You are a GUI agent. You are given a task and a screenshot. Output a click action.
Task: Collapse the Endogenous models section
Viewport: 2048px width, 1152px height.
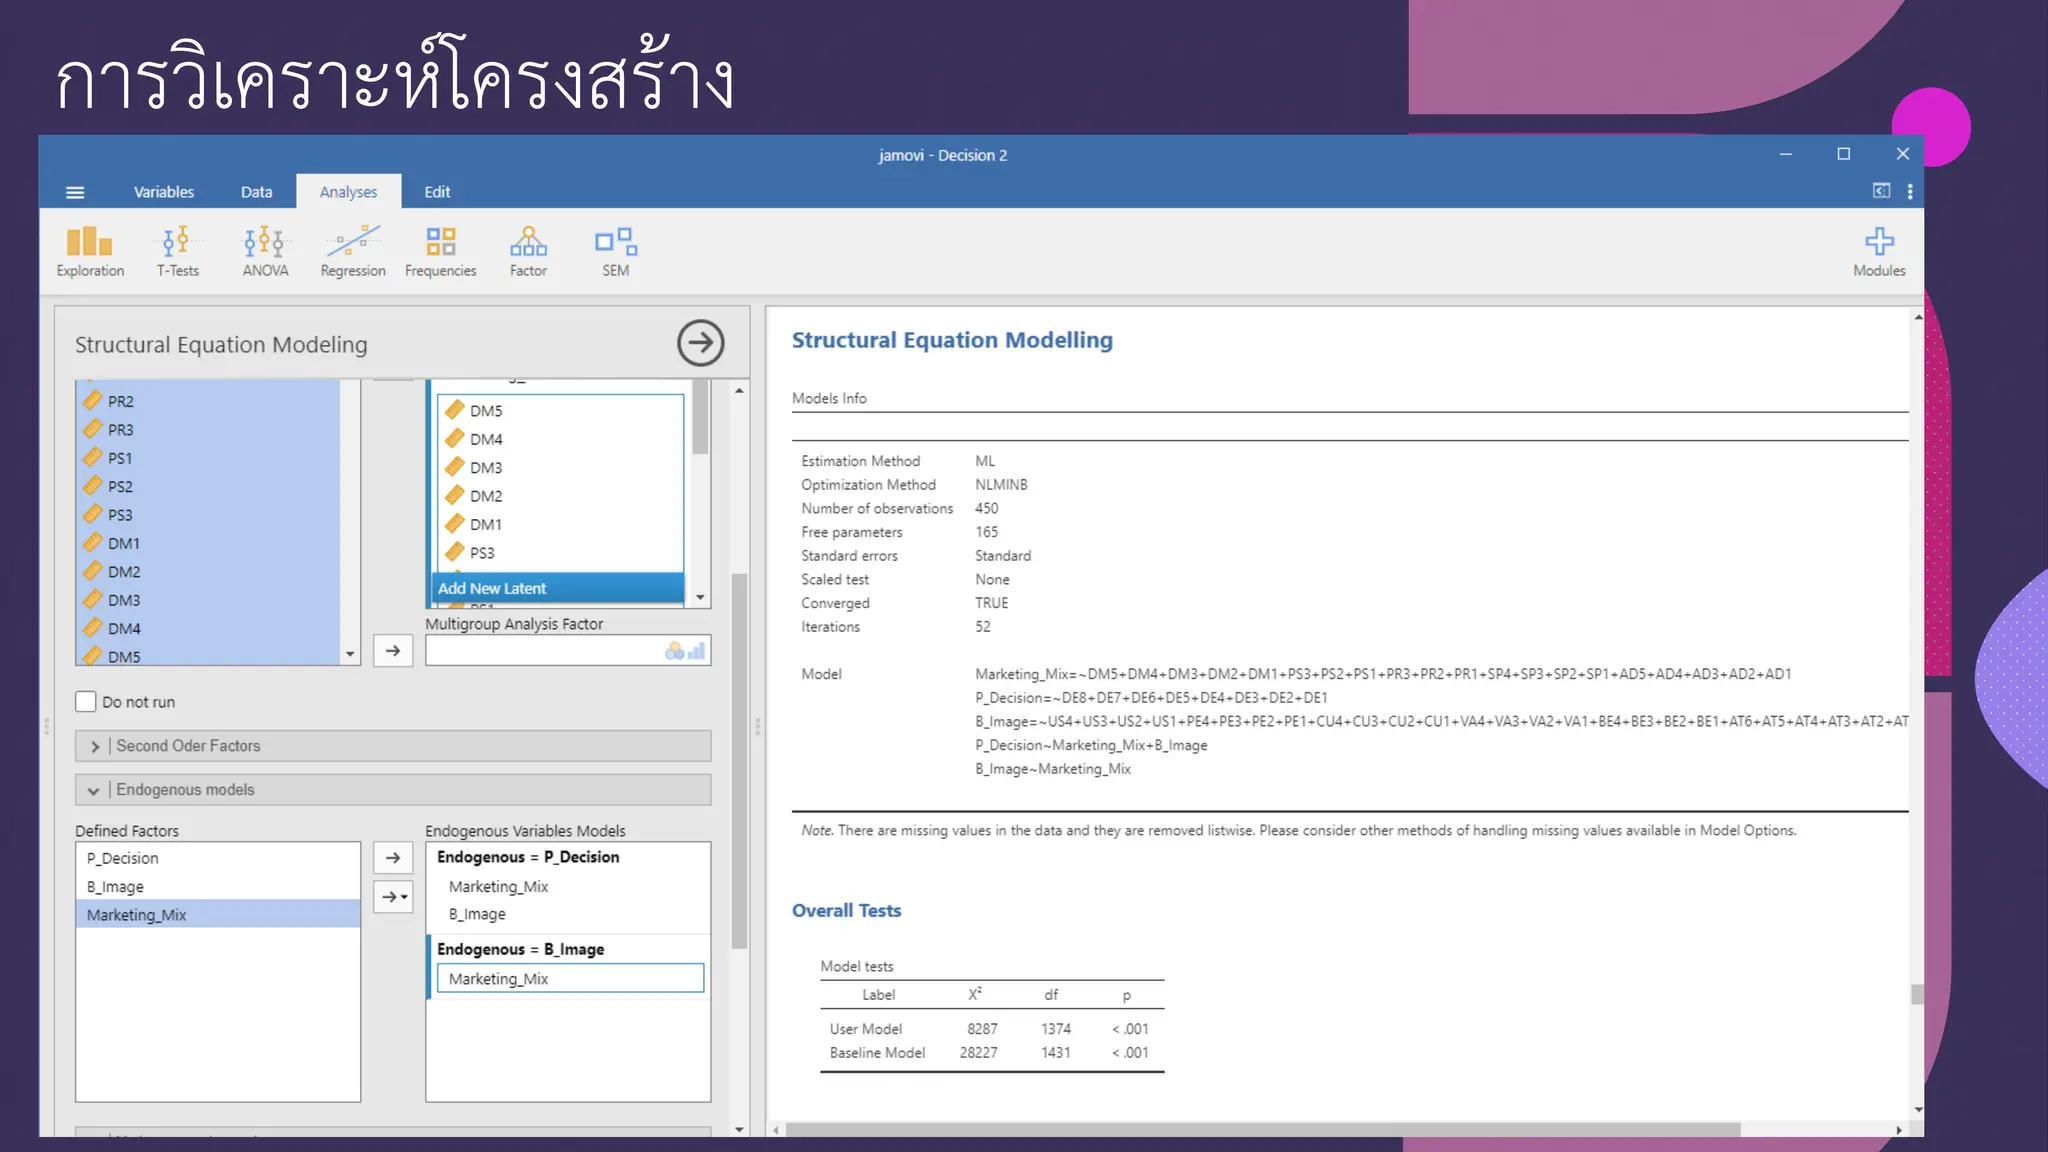pos(94,790)
